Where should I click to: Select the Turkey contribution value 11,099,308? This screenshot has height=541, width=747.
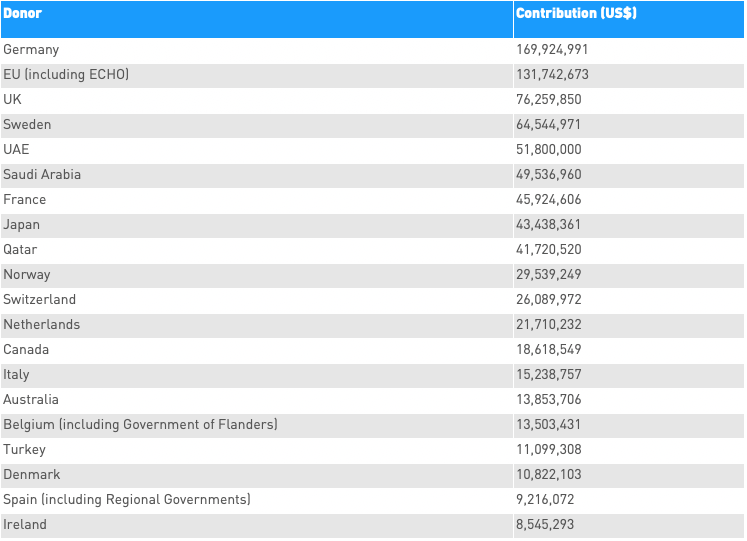tap(548, 450)
